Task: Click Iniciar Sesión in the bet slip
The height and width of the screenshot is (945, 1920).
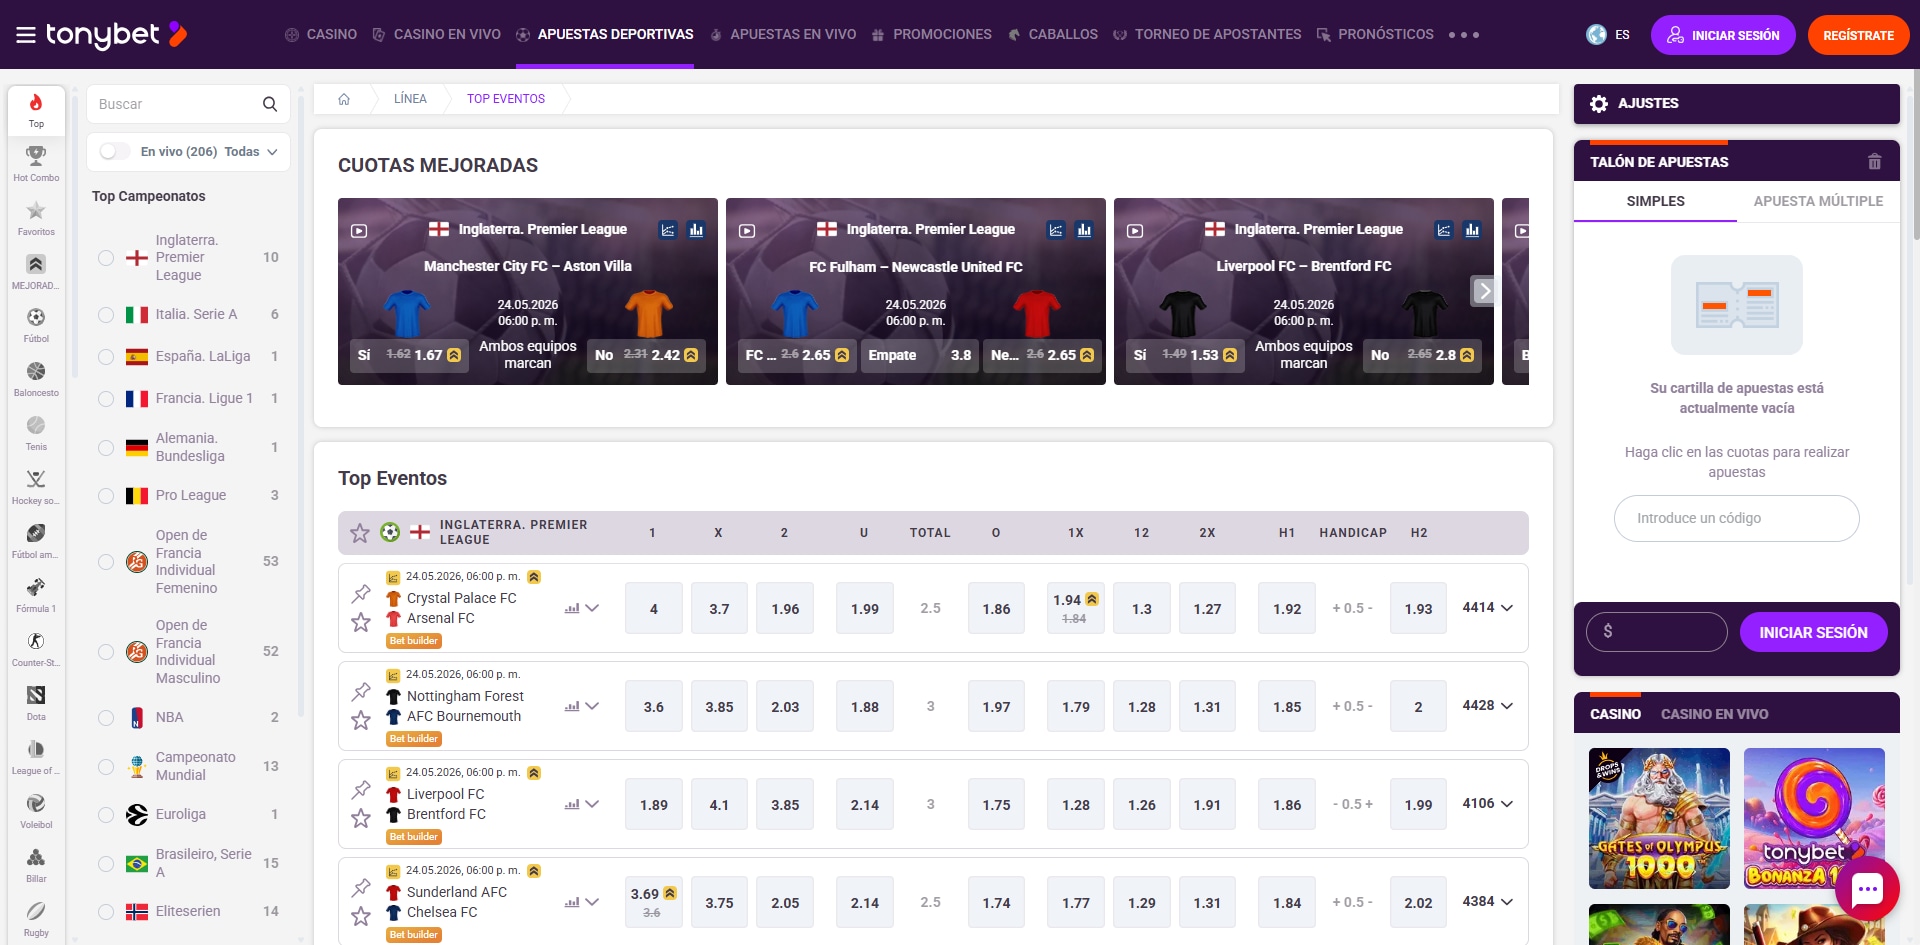Action: click(1813, 633)
